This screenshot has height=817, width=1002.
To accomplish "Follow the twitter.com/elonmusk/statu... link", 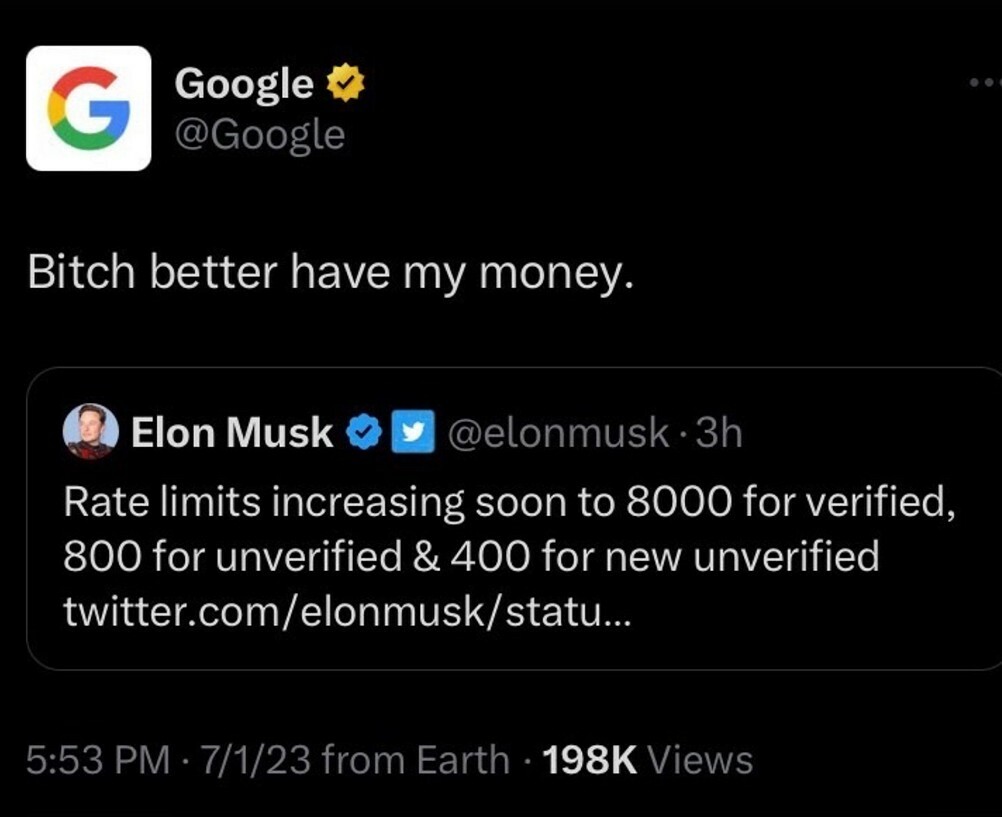I will pos(347,611).
